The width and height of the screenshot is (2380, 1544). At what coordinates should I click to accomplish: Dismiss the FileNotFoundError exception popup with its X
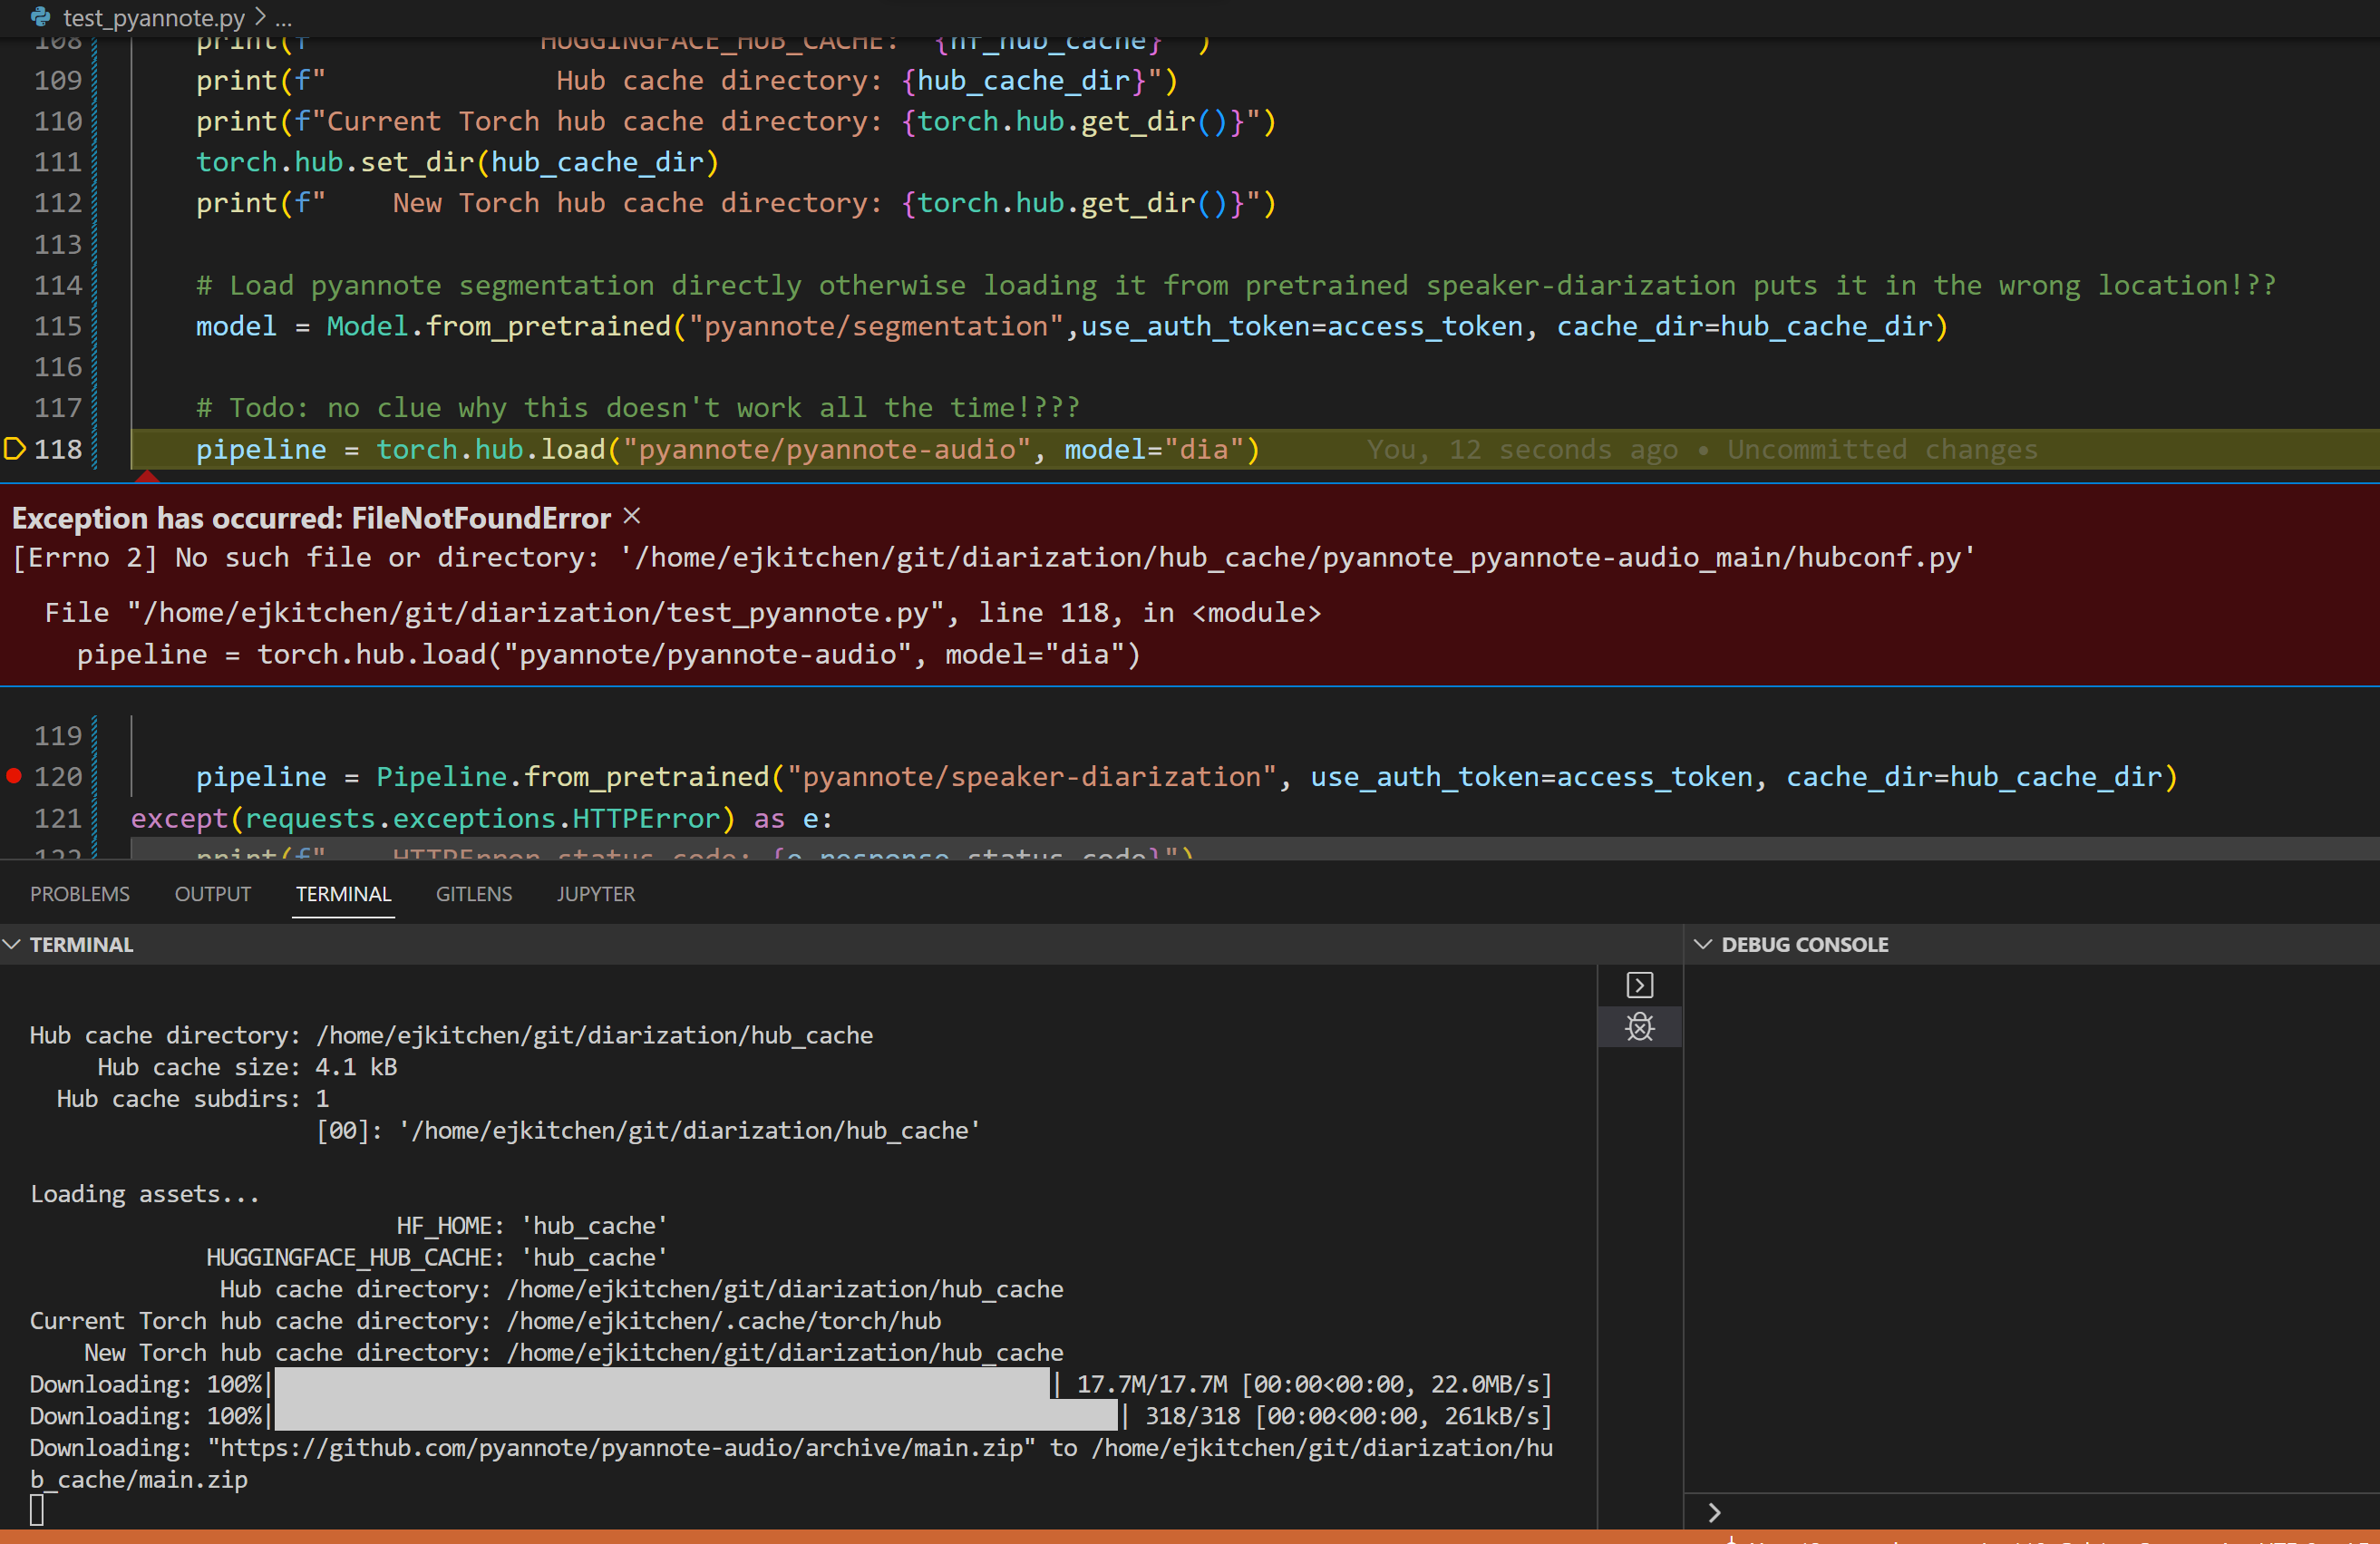[x=631, y=516]
